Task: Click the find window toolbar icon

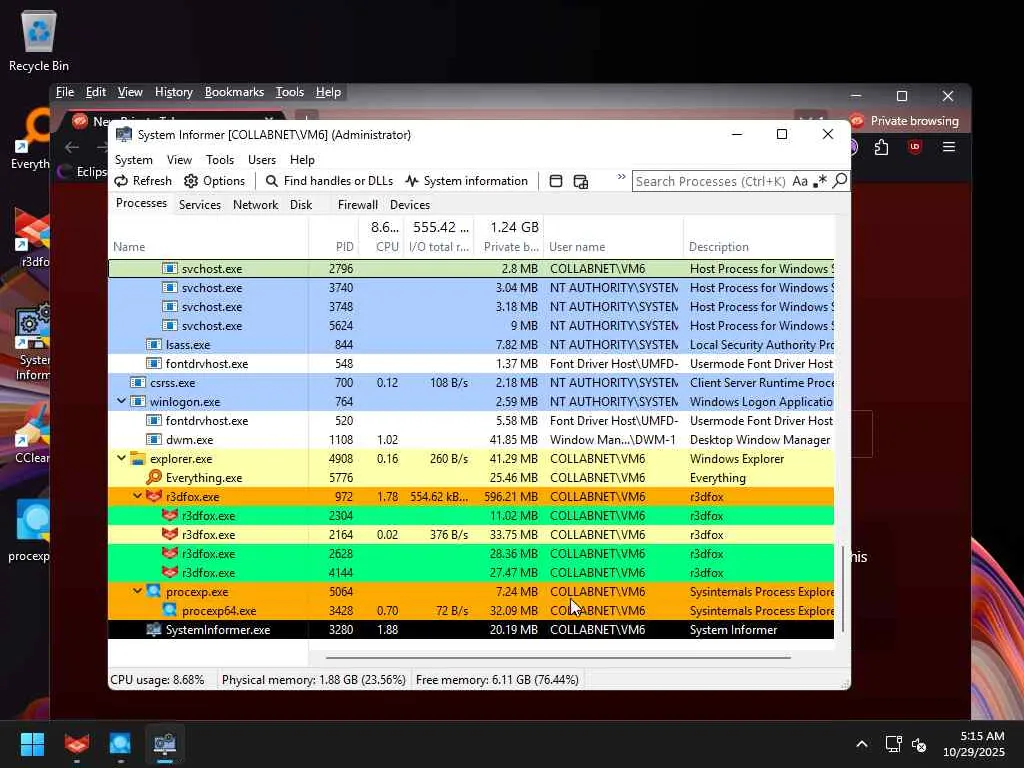Action: 556,181
